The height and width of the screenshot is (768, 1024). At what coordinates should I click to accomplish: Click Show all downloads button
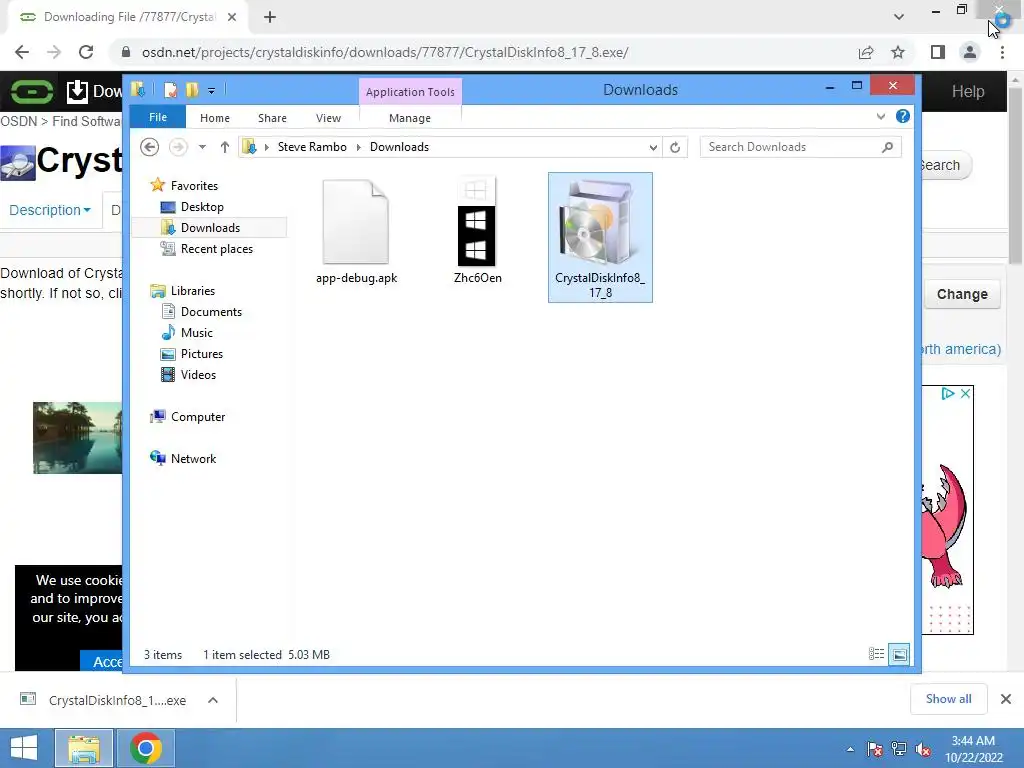[x=948, y=699]
